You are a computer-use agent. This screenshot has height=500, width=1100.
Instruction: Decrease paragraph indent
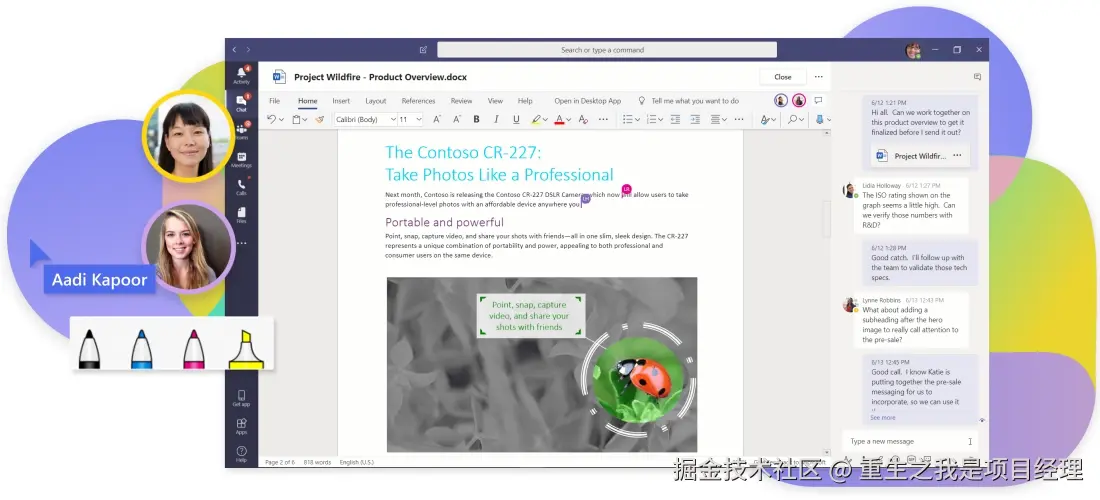click(675, 119)
